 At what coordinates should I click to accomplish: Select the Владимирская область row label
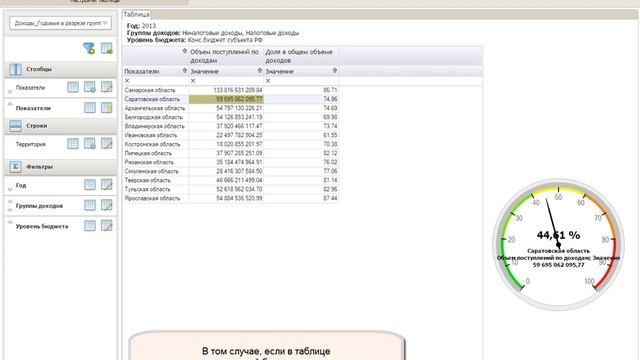tap(154, 126)
